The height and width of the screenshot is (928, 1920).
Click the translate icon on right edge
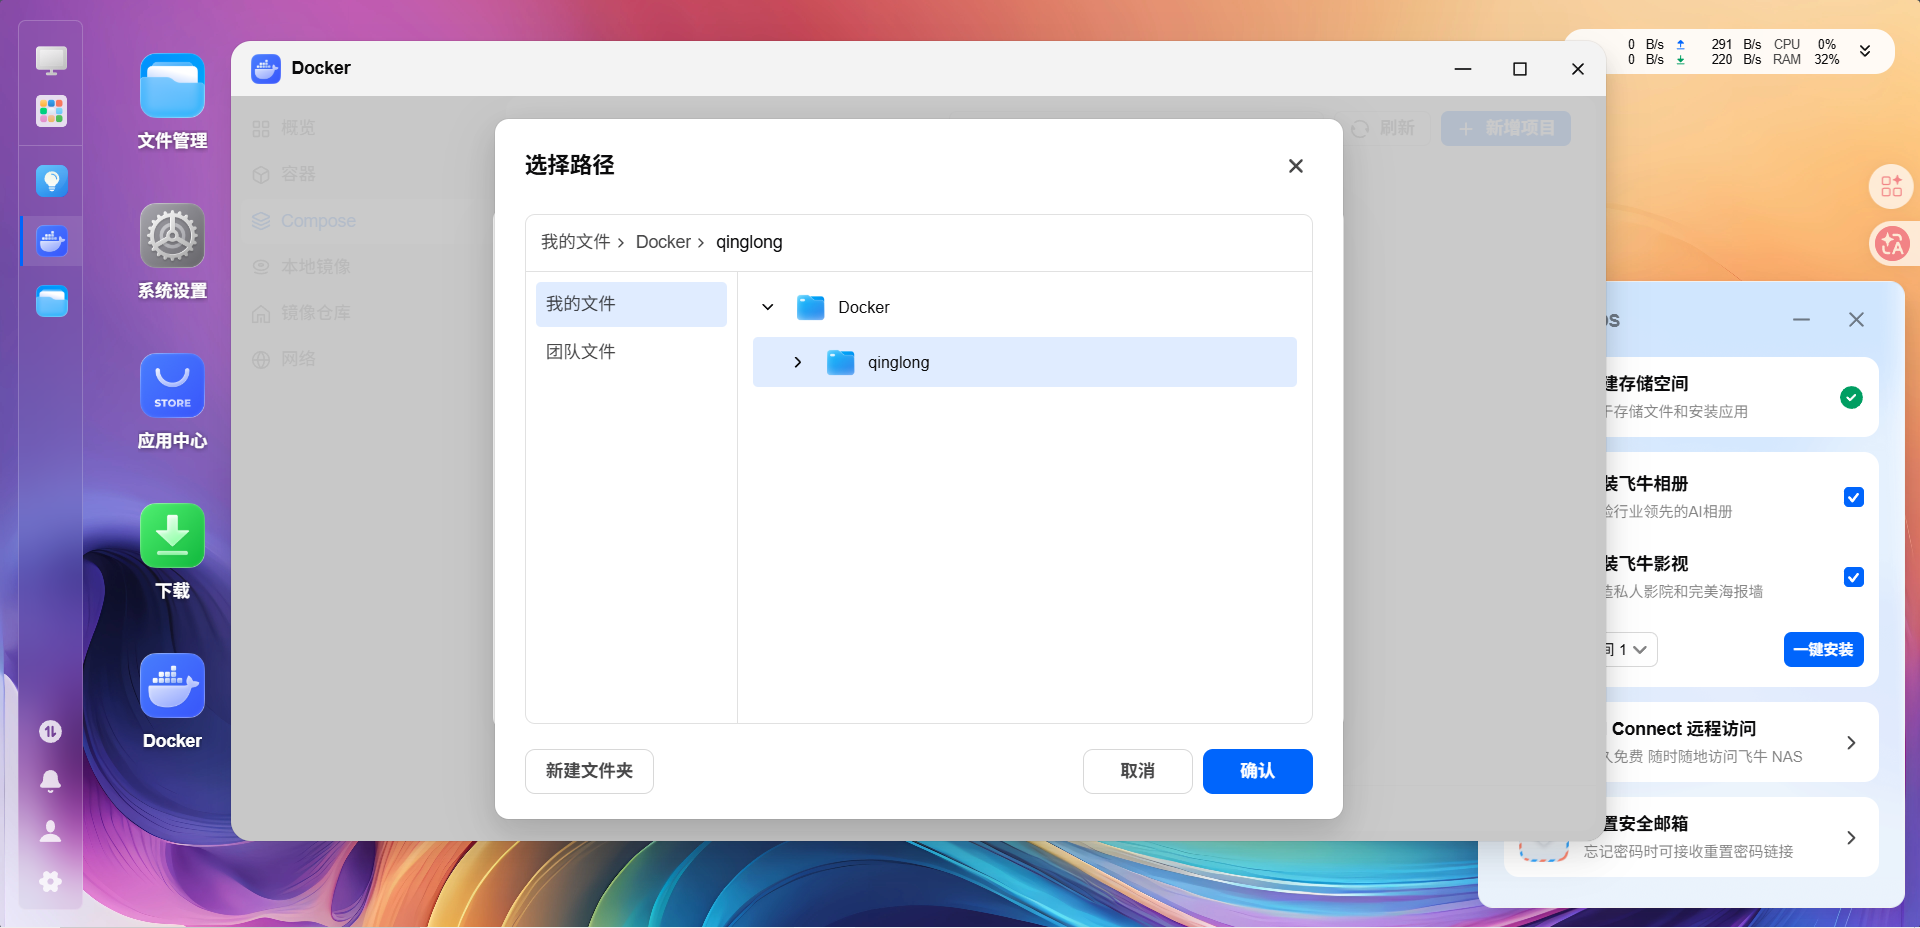[x=1891, y=243]
